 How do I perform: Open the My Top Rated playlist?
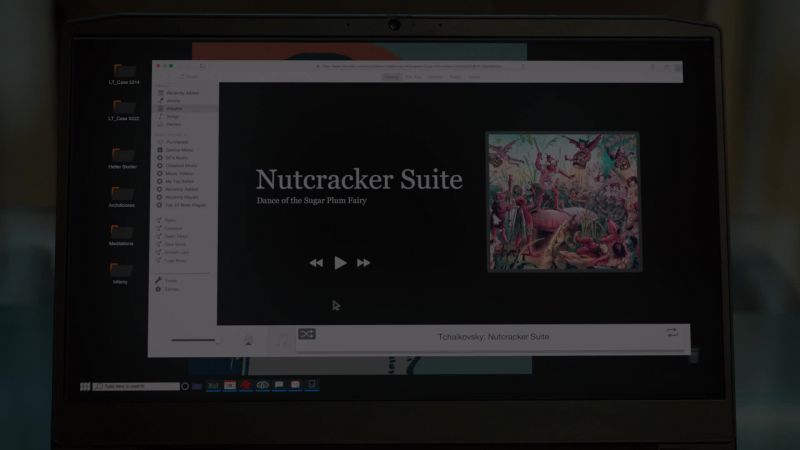(x=176, y=181)
